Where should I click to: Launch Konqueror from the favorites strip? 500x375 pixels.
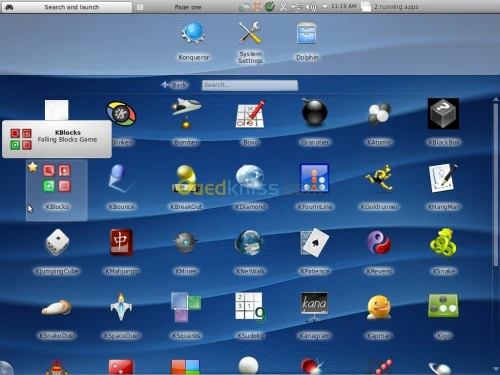[194, 41]
